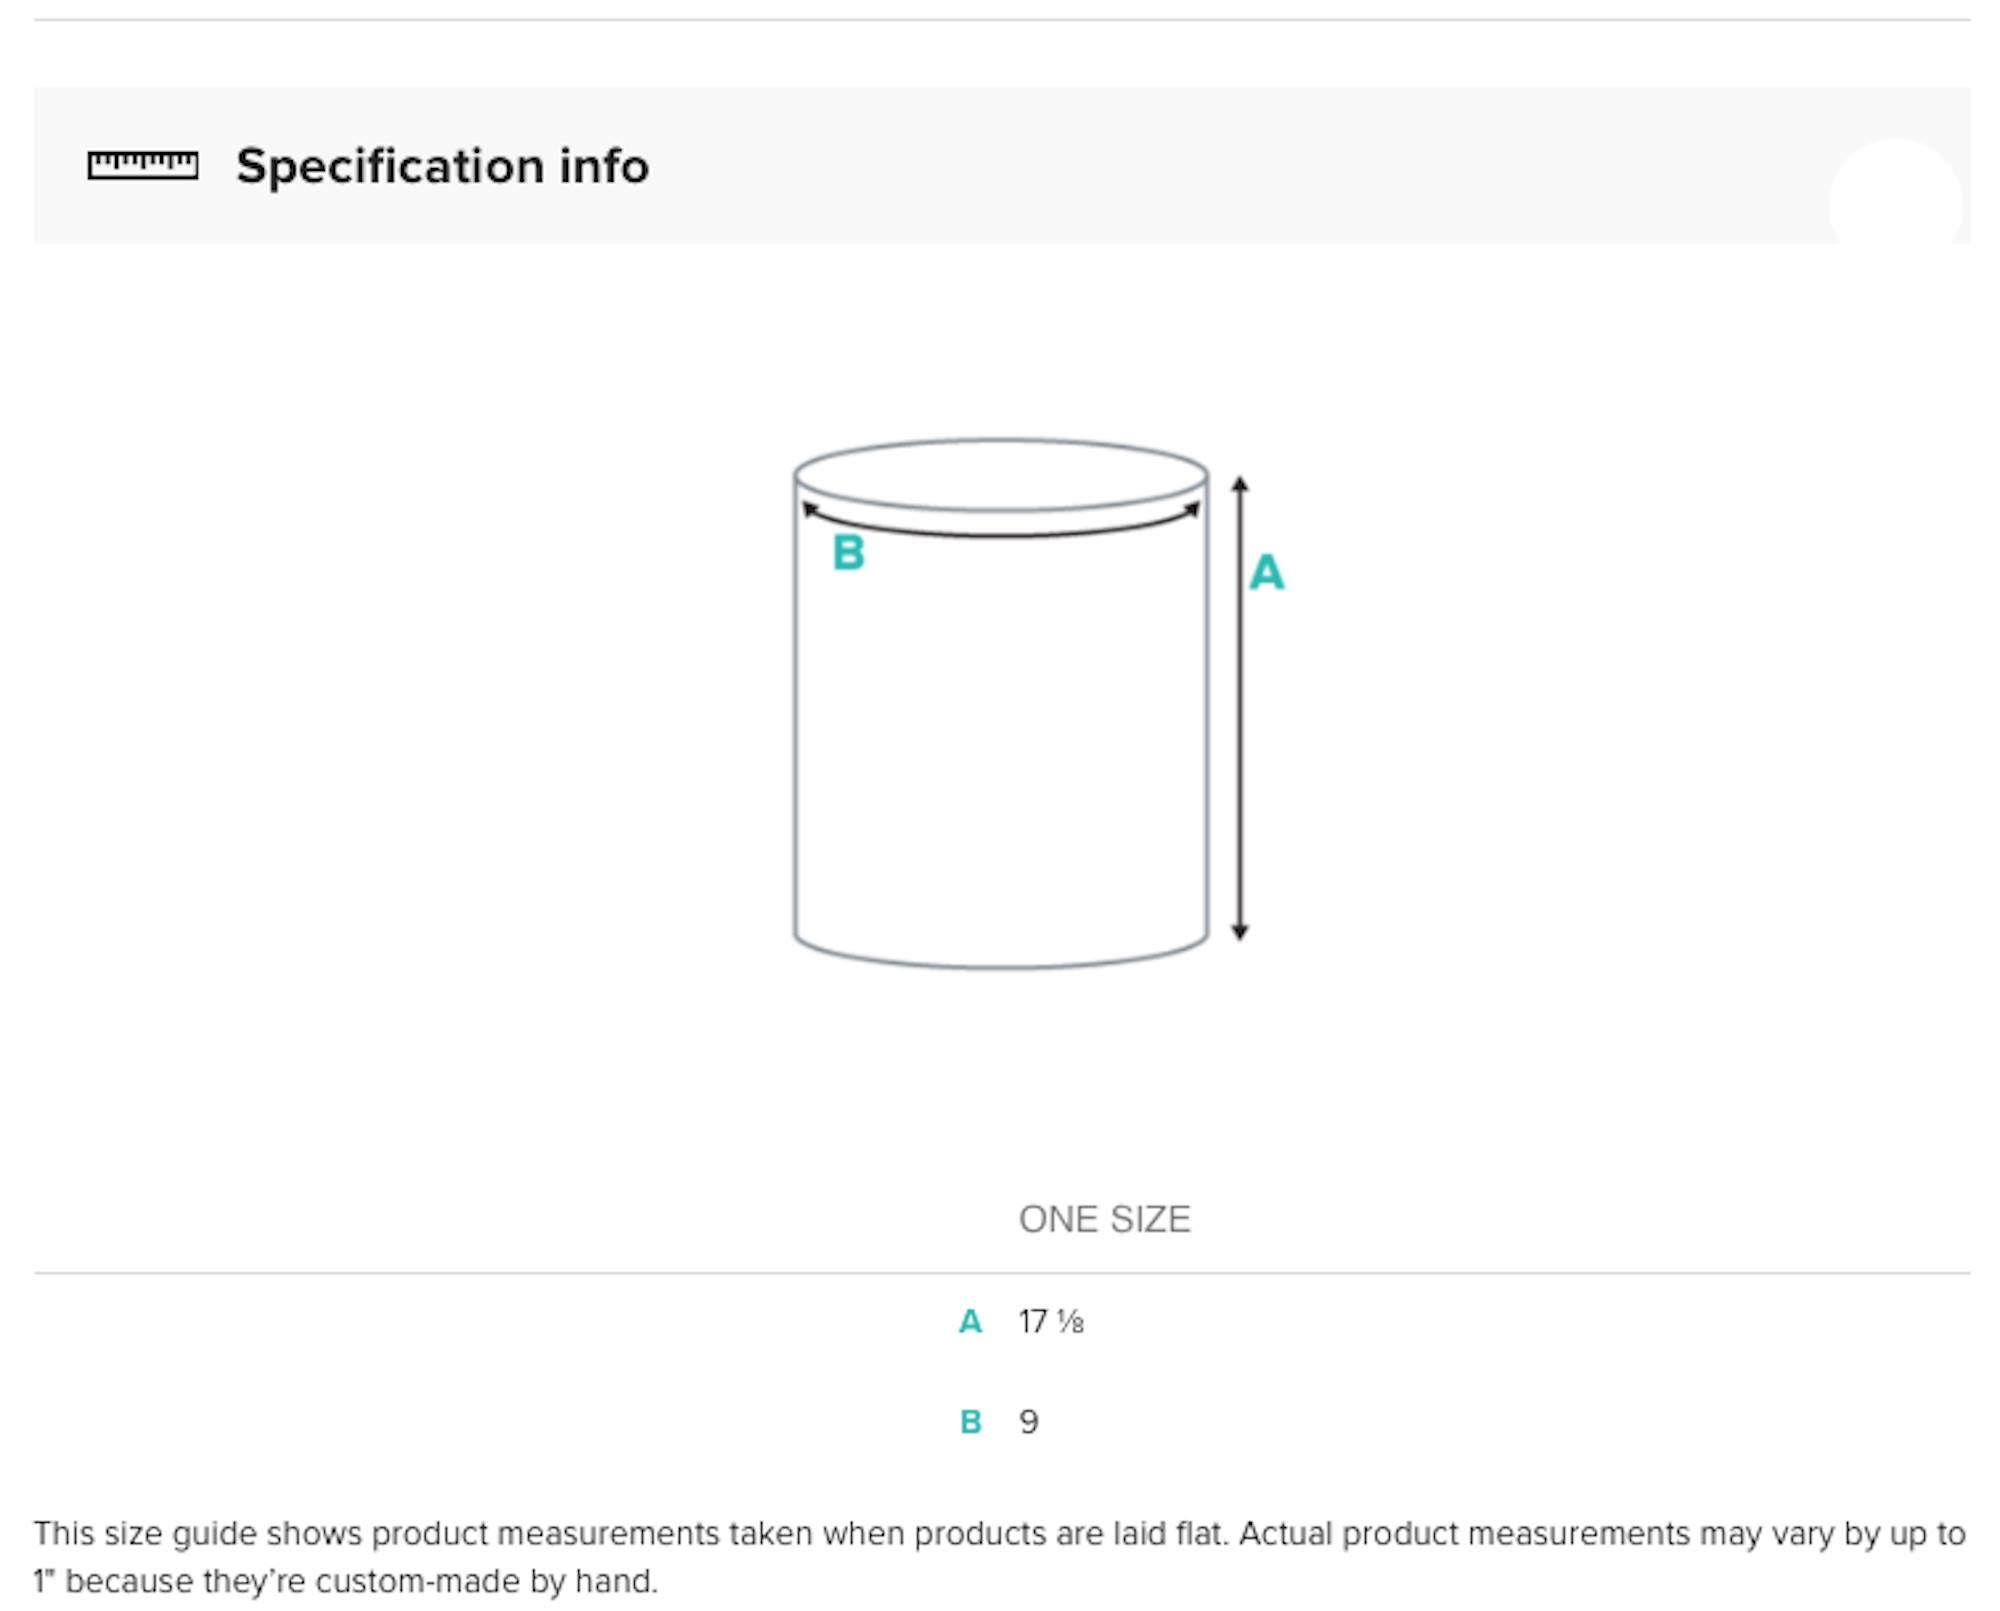Click the white circle in the header bar
This screenshot has height=1611, width=2000.
(x=1894, y=200)
